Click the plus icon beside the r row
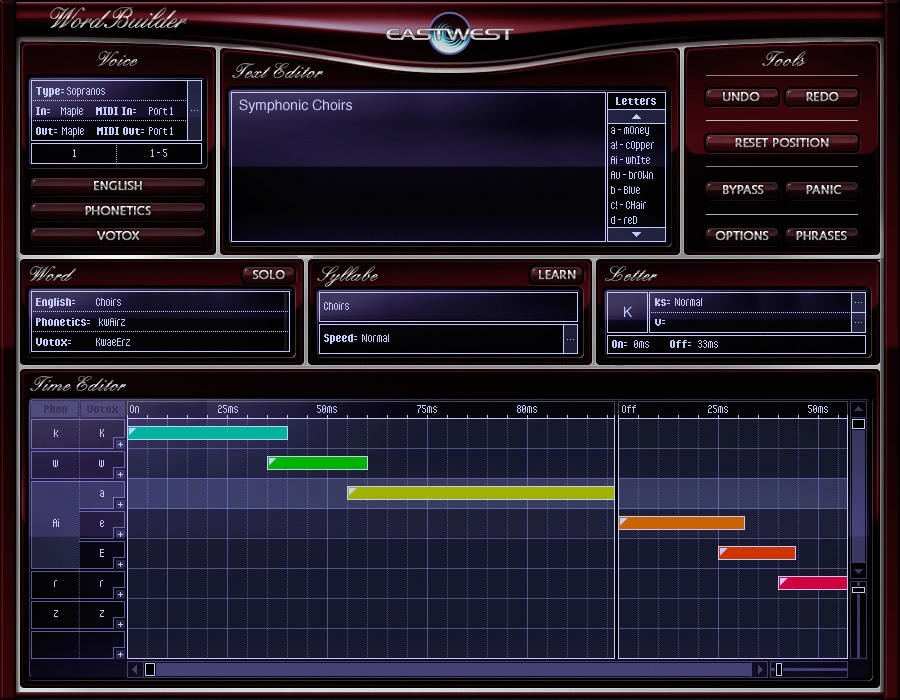This screenshot has width=900, height=700. [x=120, y=594]
